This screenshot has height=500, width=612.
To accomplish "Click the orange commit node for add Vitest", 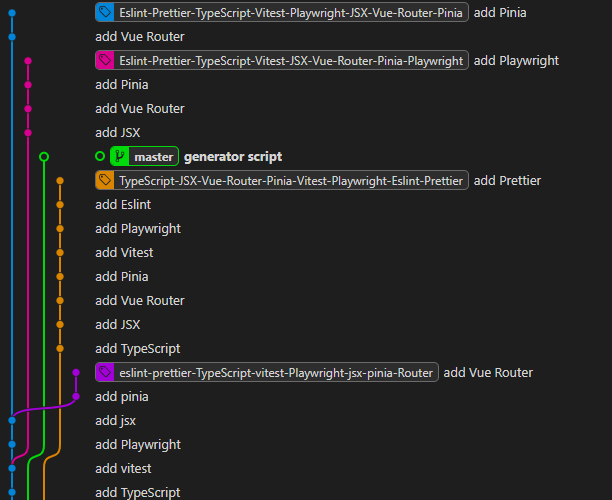I will 60,253.
